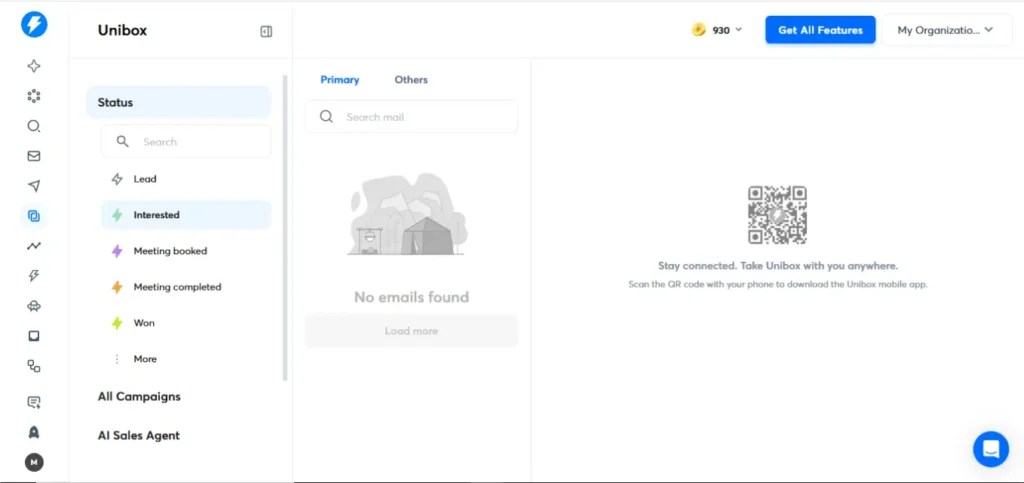Image resolution: width=1024 pixels, height=483 pixels.
Task: Filter by Meeting booked status
Action: (x=185, y=251)
